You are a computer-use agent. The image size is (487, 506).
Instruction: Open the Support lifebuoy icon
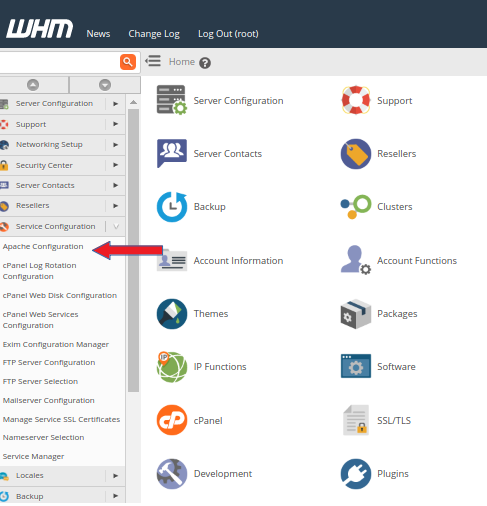coord(356,100)
